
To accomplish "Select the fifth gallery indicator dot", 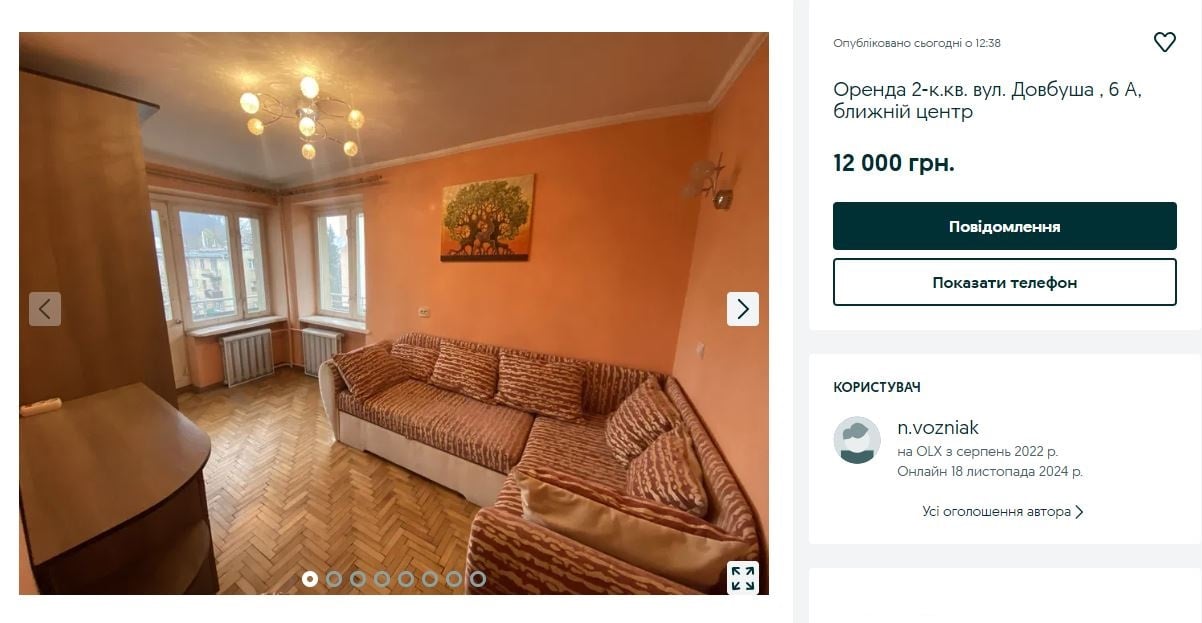I will click(x=406, y=579).
